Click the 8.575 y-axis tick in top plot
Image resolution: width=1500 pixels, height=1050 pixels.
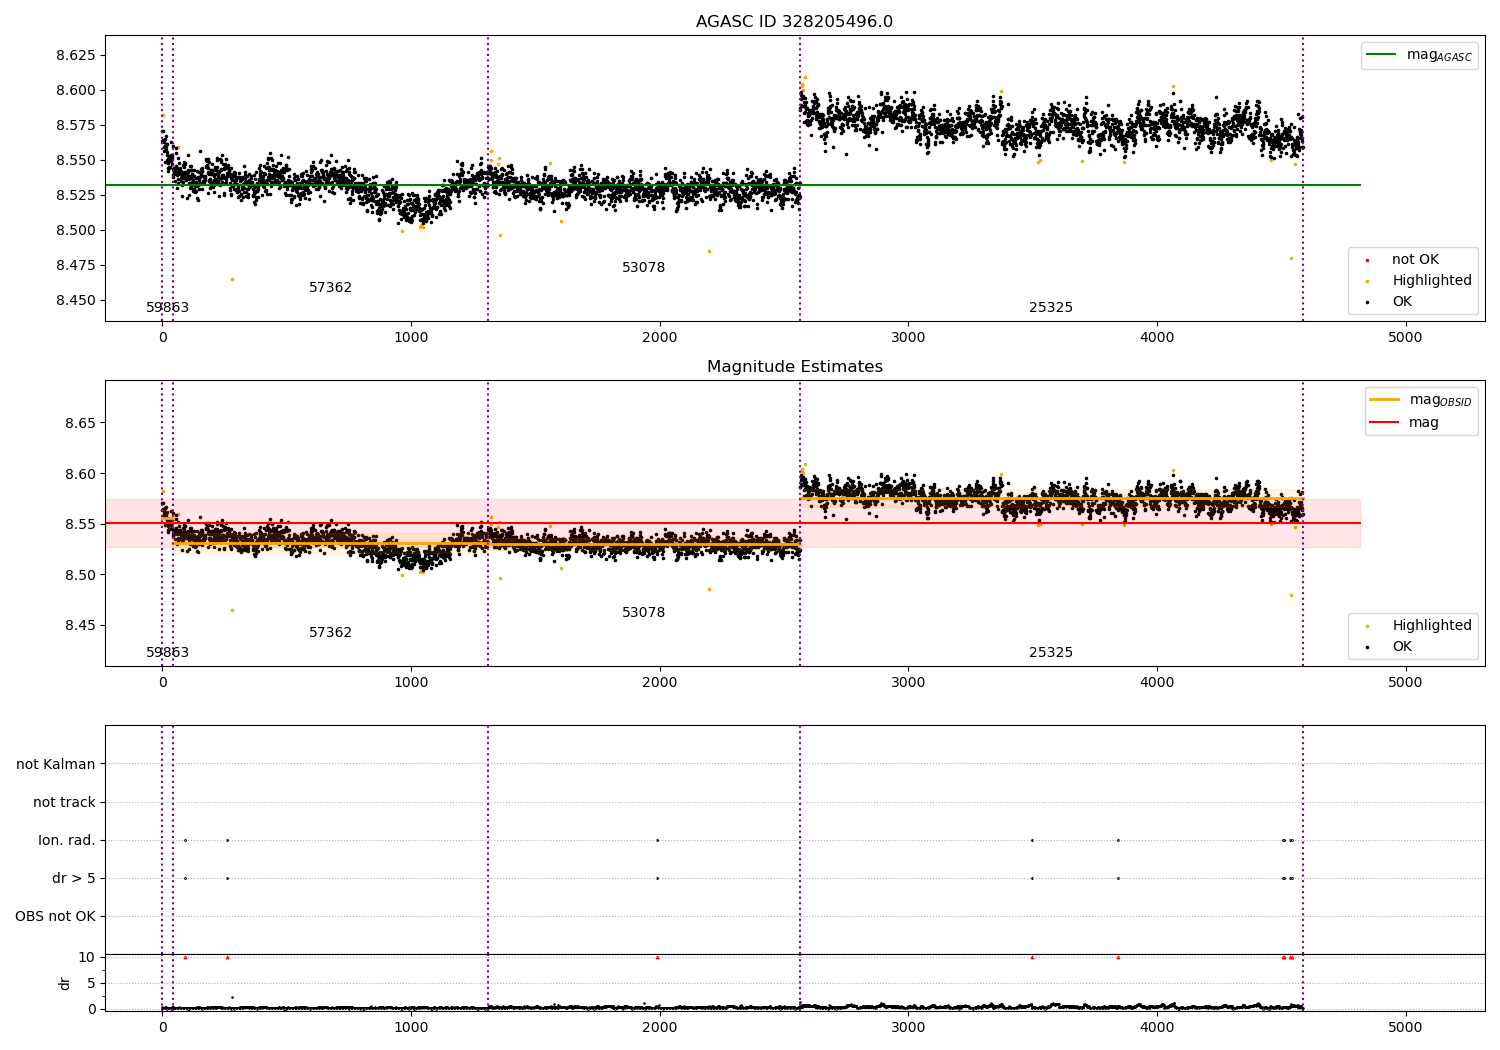pos(76,126)
